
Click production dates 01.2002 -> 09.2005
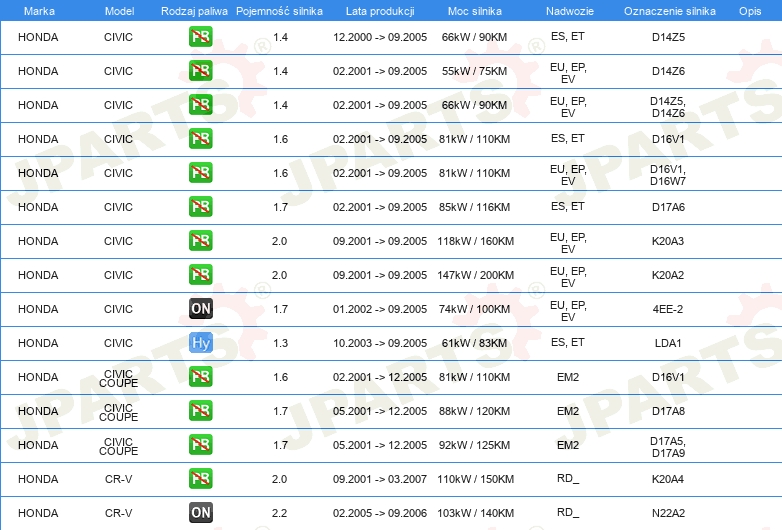pos(380,309)
